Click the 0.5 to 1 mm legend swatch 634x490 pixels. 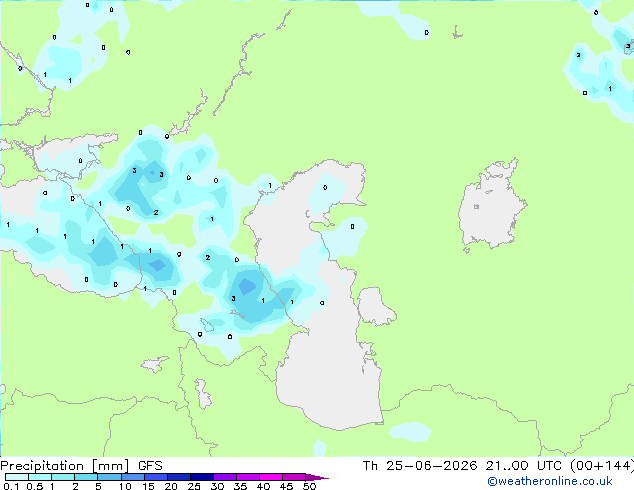(x=40, y=477)
